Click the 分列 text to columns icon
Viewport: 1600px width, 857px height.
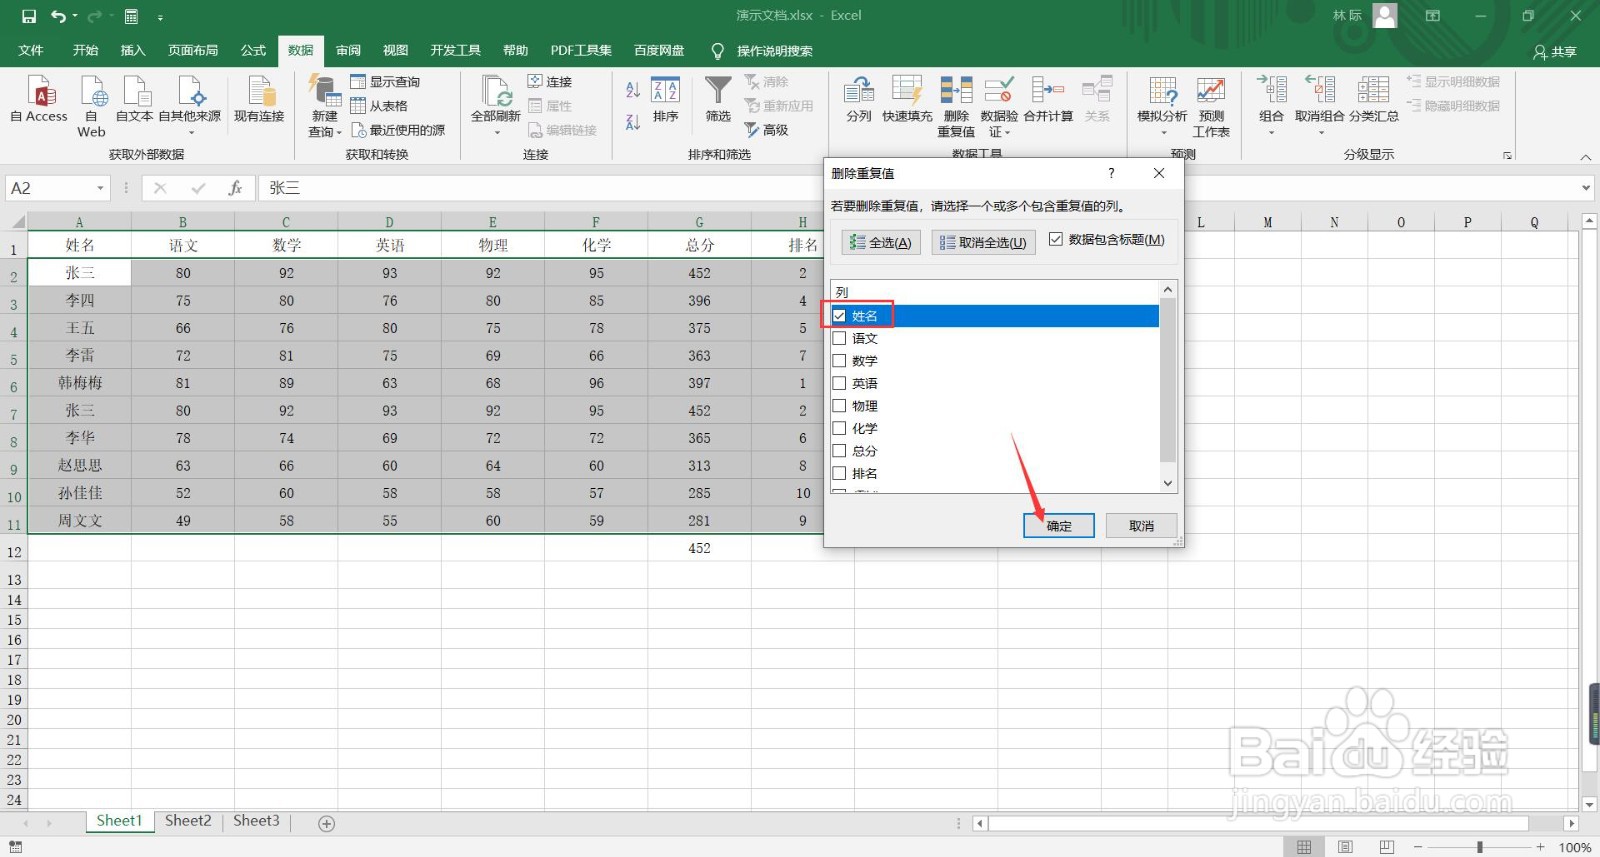[x=859, y=91]
